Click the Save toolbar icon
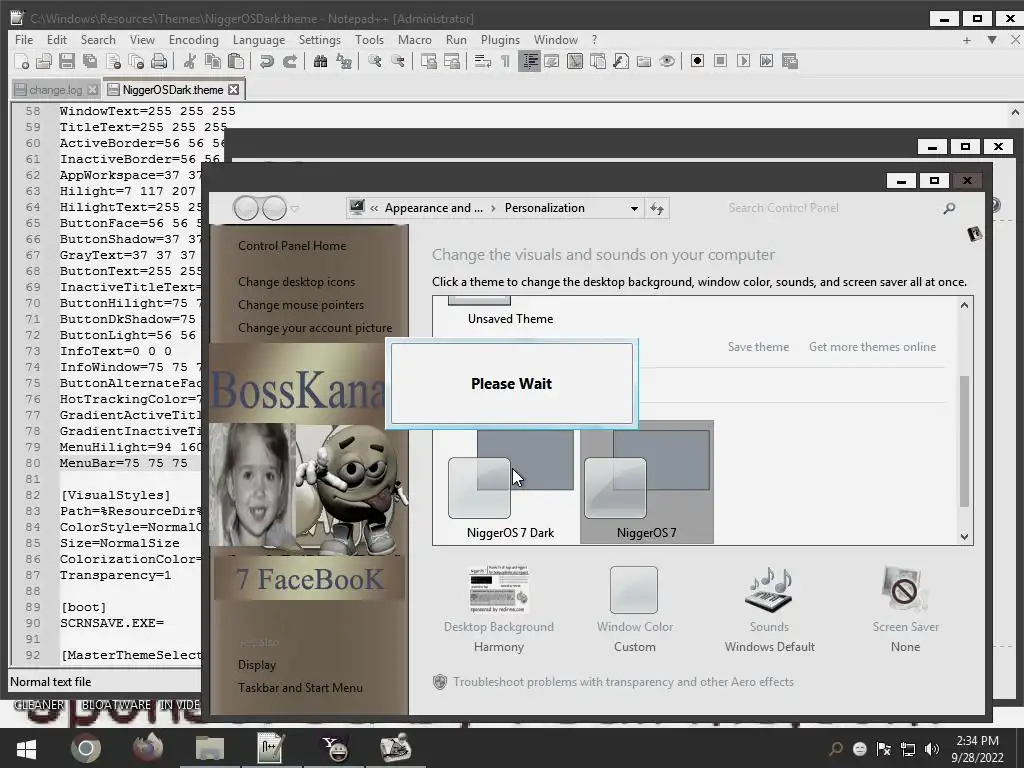 coord(67,61)
